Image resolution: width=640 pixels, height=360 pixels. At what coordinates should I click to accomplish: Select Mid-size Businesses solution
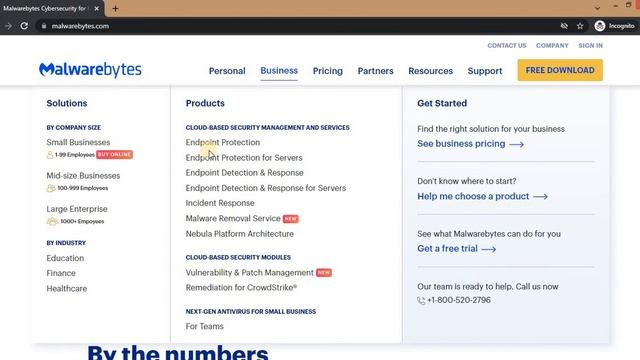click(x=83, y=176)
